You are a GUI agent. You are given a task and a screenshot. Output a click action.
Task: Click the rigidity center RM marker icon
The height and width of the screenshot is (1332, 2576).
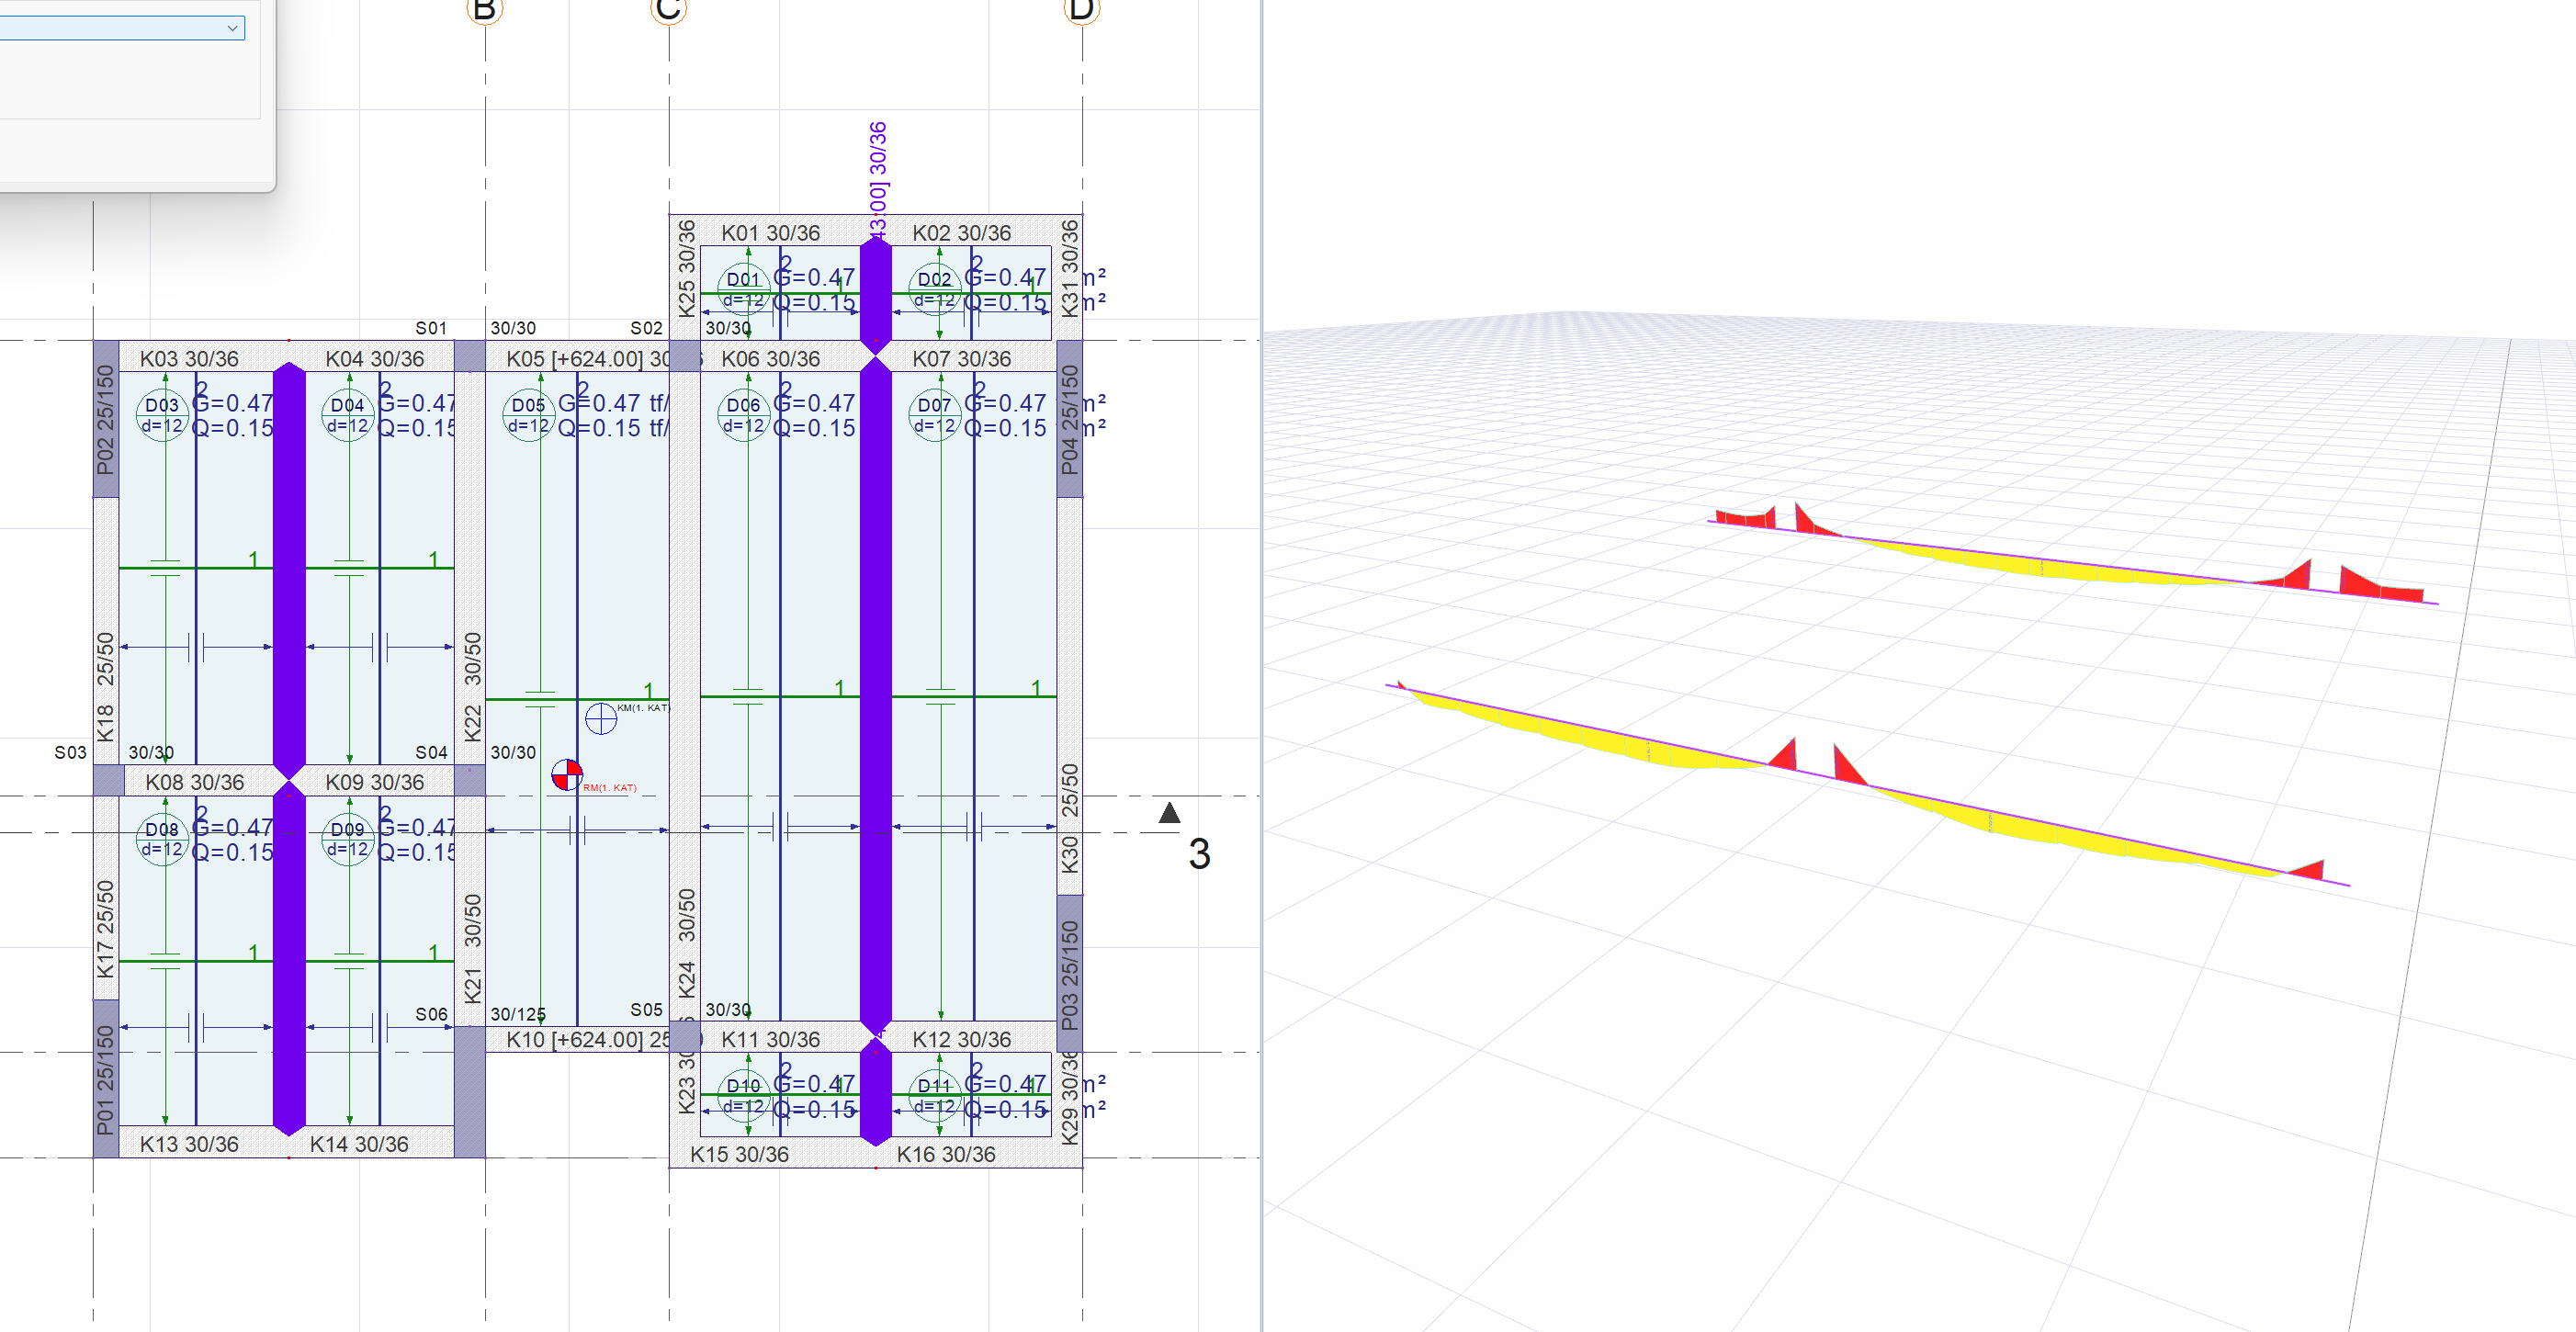(x=566, y=774)
